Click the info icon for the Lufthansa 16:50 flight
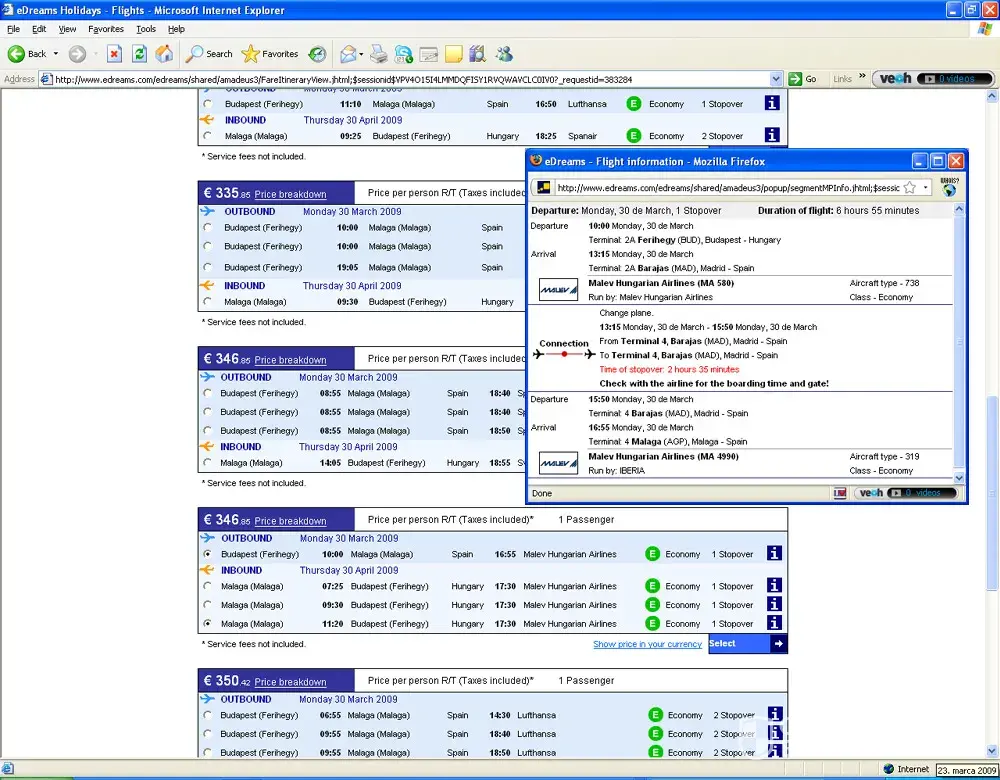 [x=772, y=103]
